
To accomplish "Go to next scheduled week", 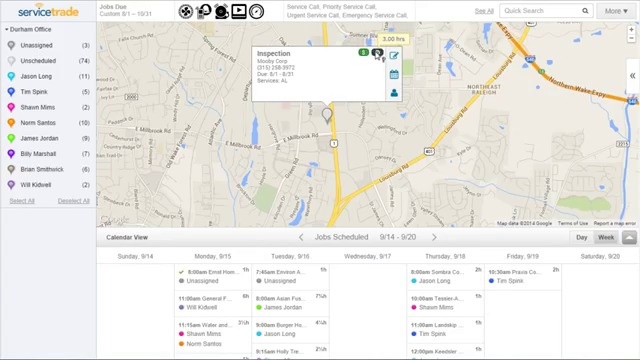I will [434, 237].
